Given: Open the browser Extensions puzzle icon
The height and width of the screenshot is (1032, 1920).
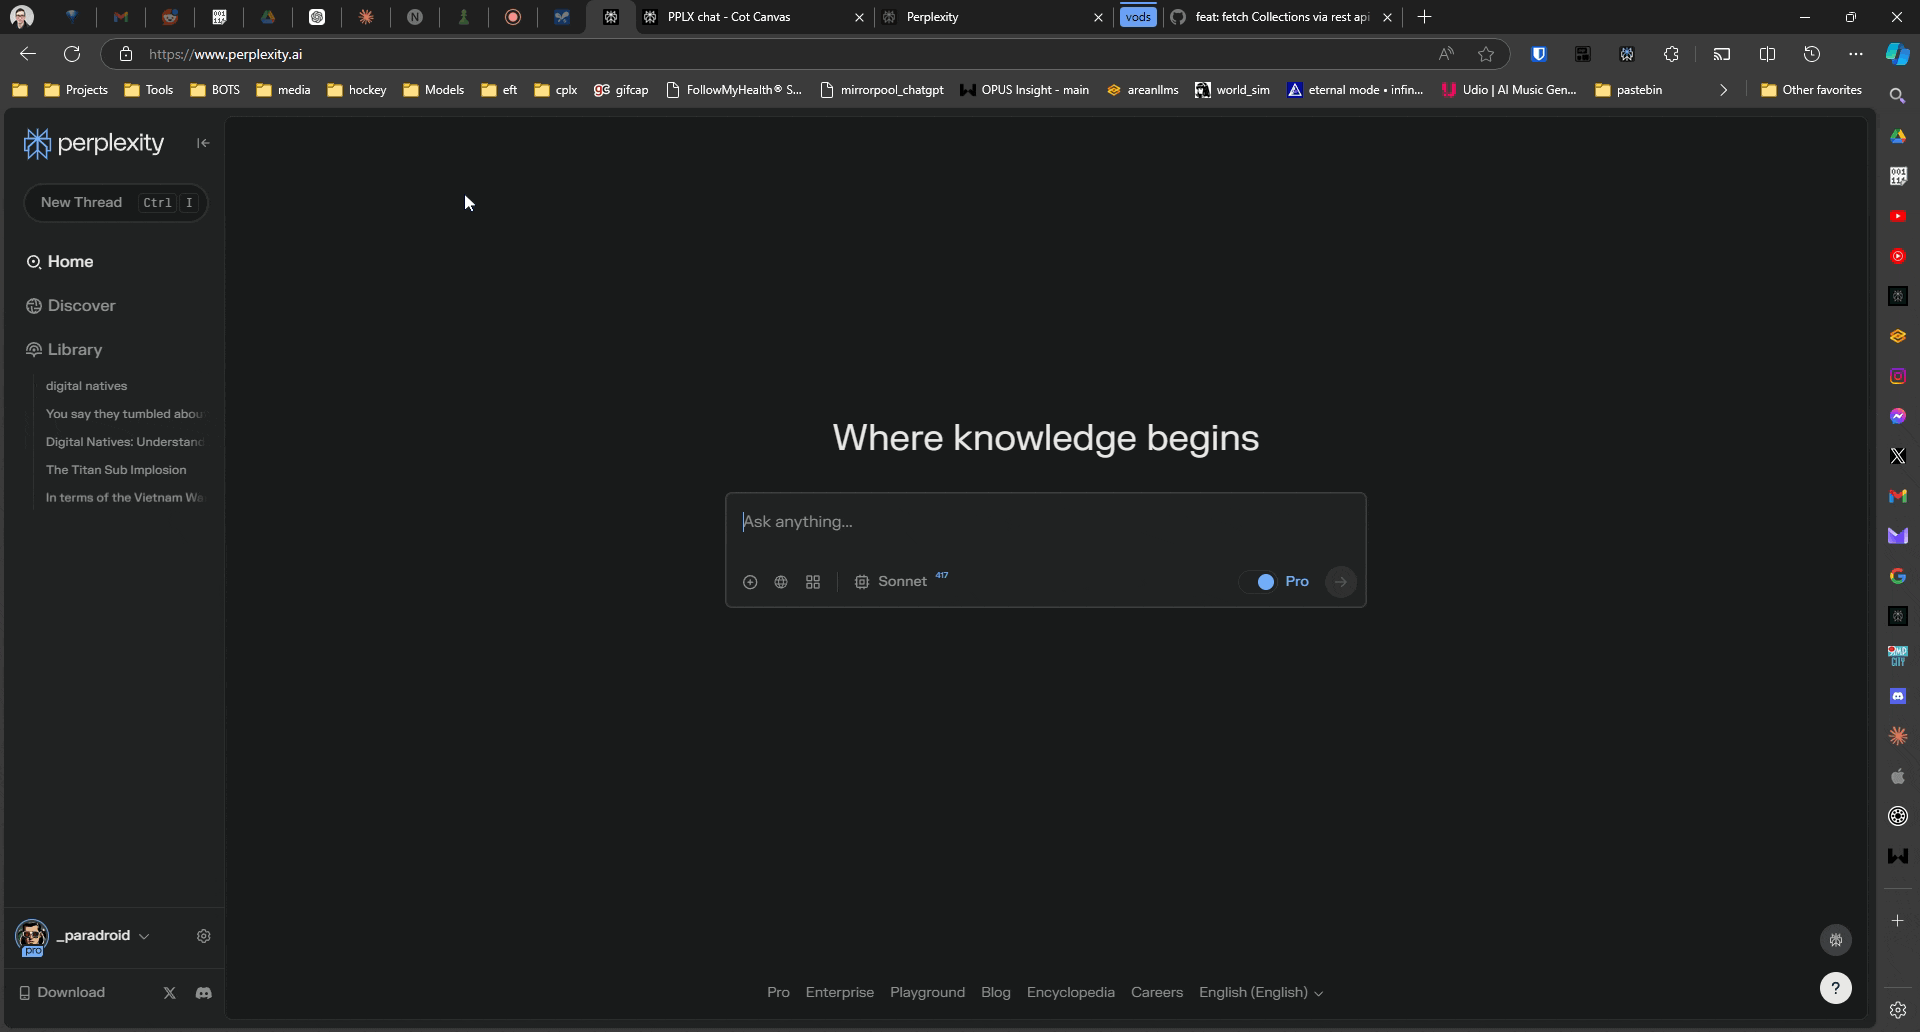Looking at the screenshot, I should pos(1671,54).
